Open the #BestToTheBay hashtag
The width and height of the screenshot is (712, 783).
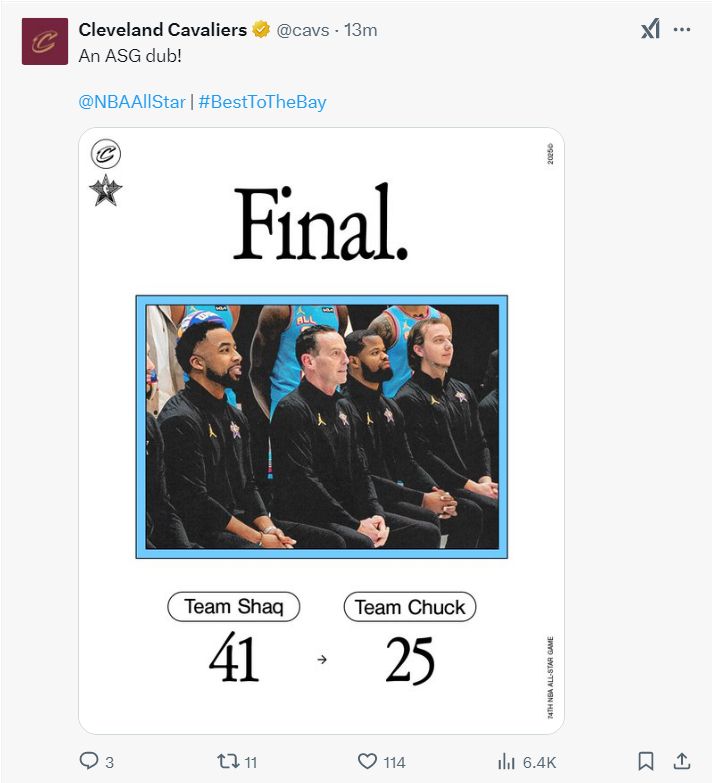tap(262, 102)
